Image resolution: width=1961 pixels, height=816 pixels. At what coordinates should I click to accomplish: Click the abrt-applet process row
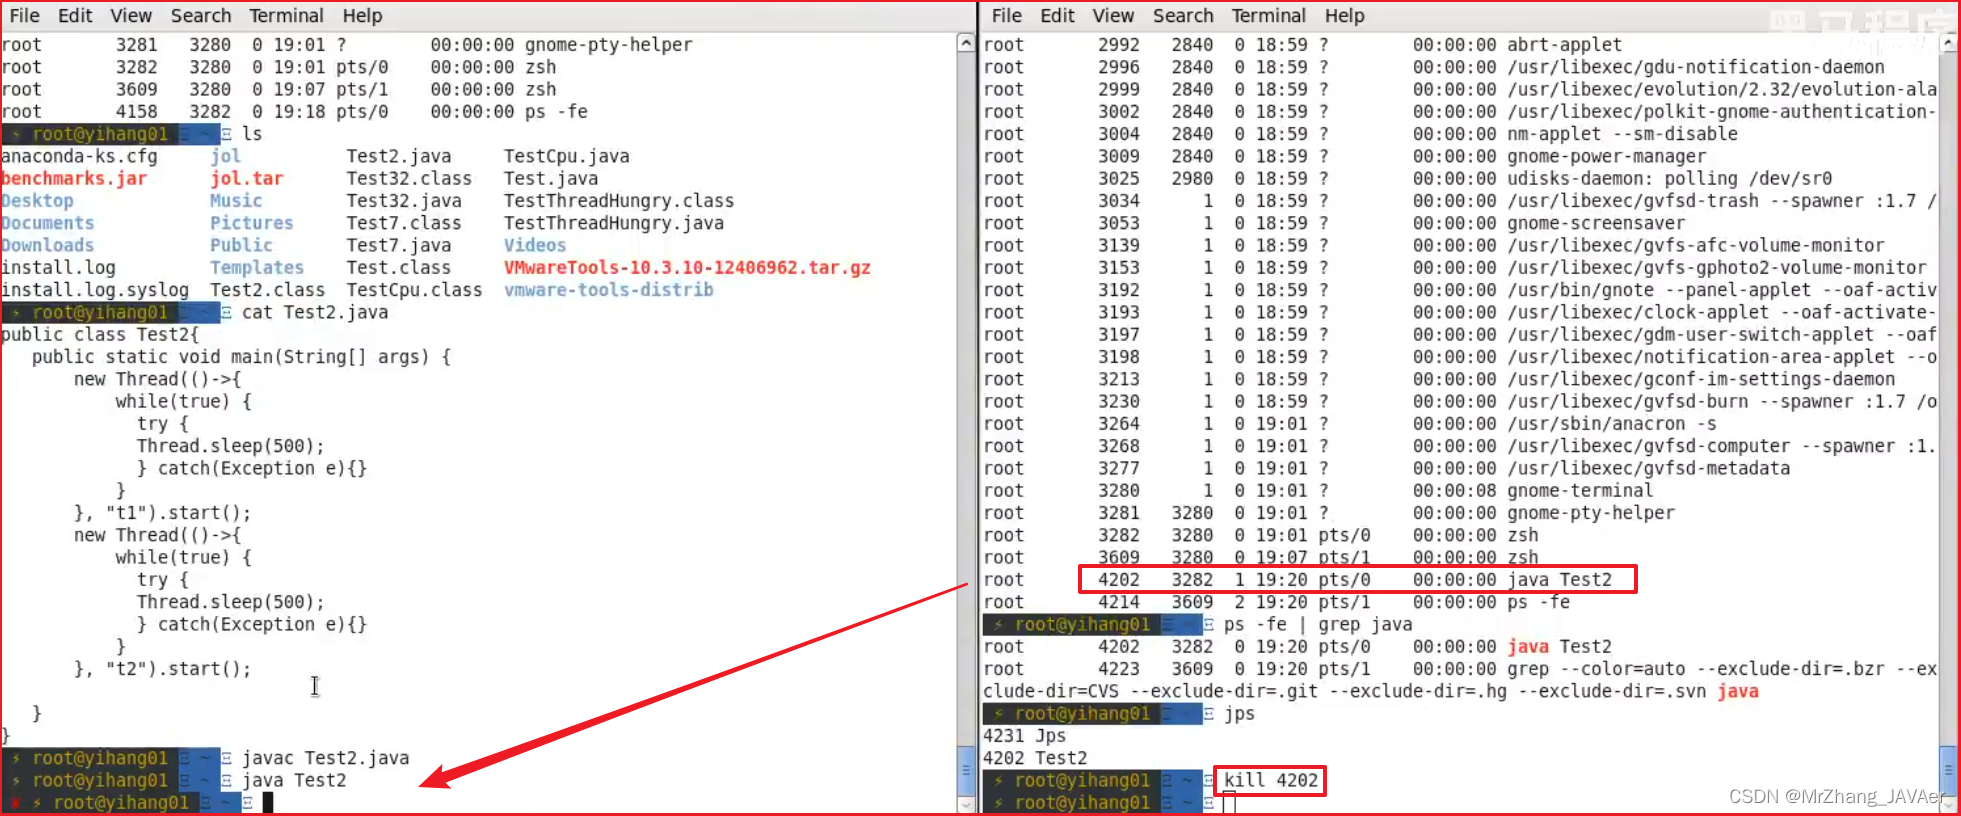pos(1303,44)
